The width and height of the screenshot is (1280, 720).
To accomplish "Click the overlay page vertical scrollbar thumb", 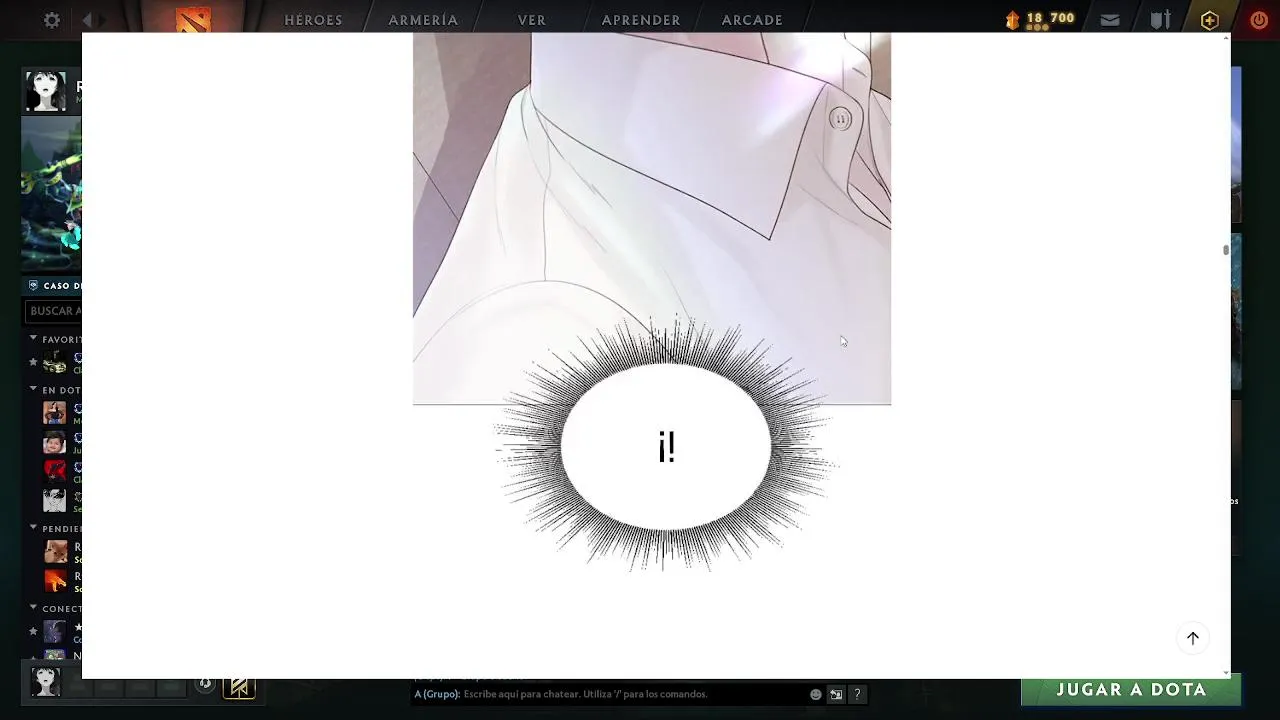I will [1225, 250].
